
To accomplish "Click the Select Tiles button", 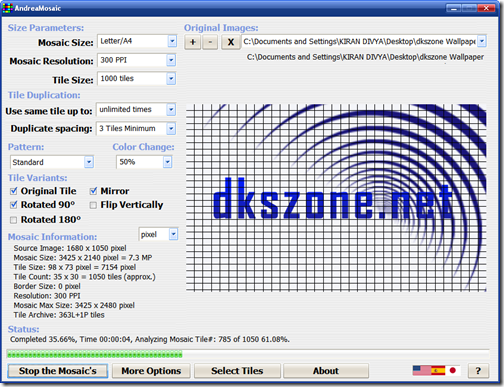I will pyautogui.click(x=237, y=371).
